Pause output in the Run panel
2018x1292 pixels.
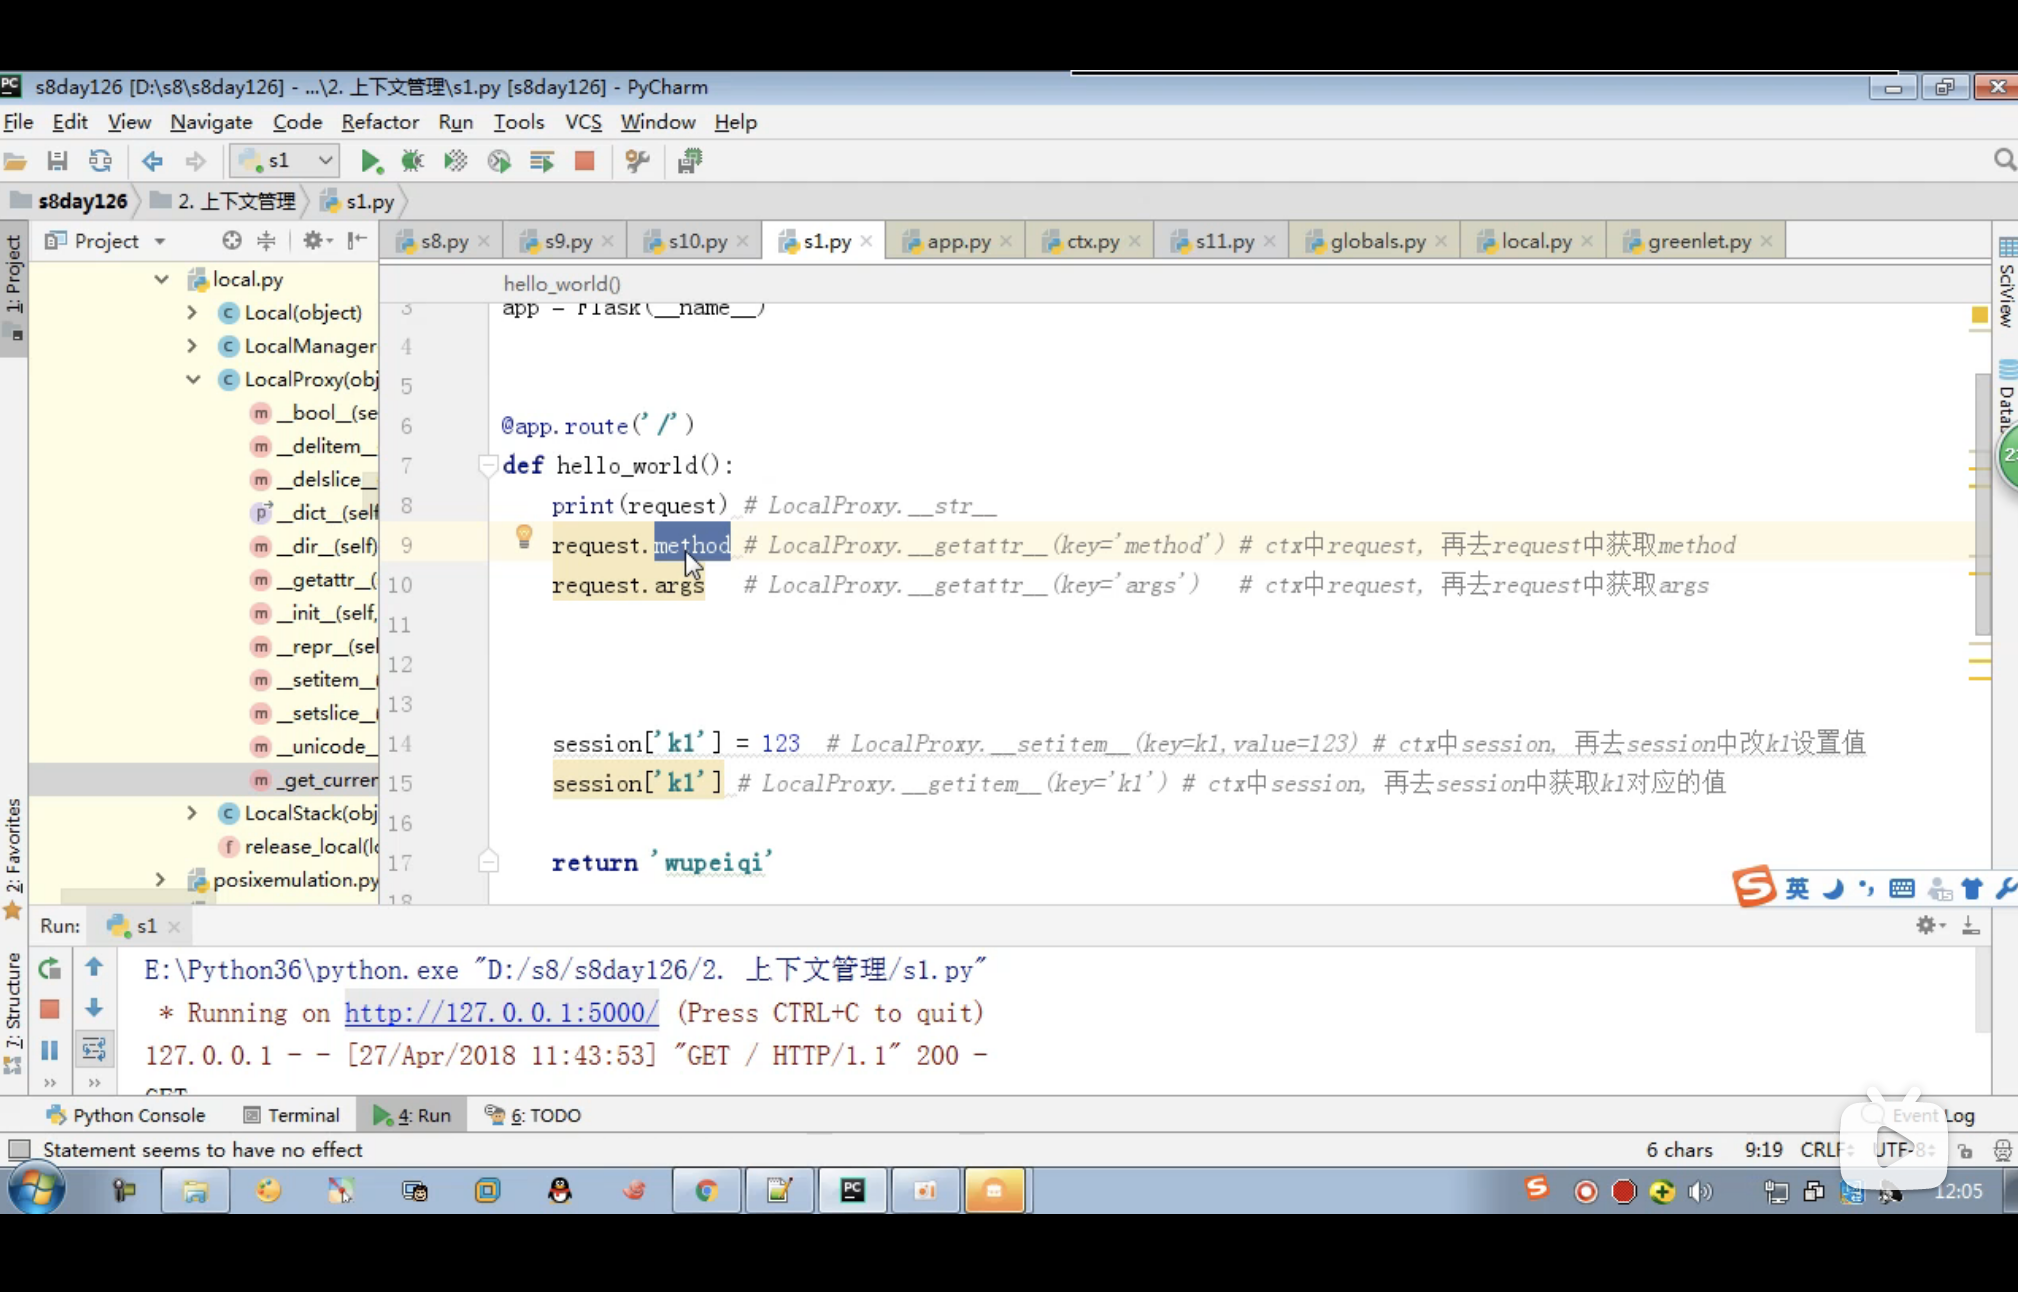click(x=49, y=1050)
